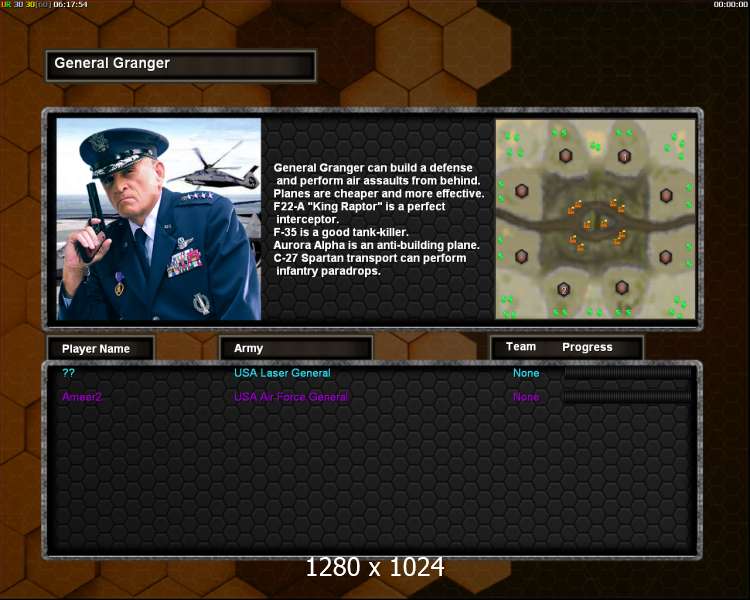Viewport: 750px width, 600px height.
Task: Select start position 2 on the minimap
Action: (563, 289)
